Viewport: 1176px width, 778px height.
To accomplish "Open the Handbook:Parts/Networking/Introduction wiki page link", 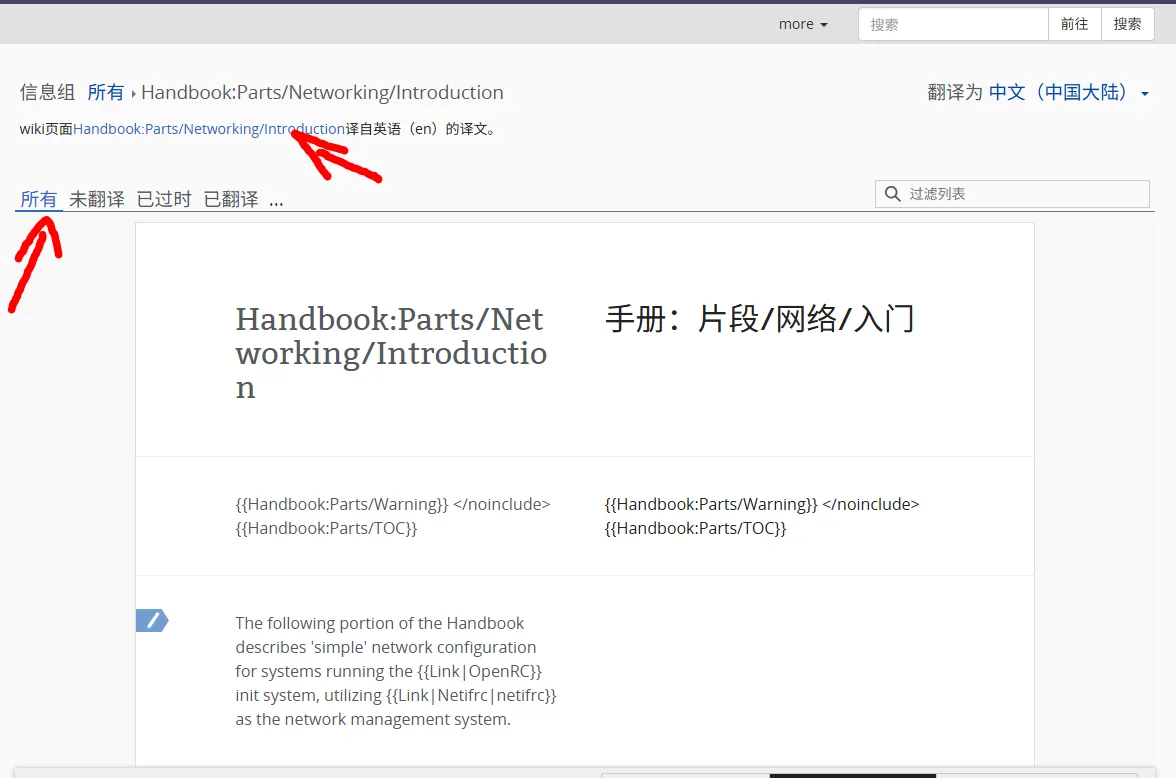I will [x=209, y=129].
